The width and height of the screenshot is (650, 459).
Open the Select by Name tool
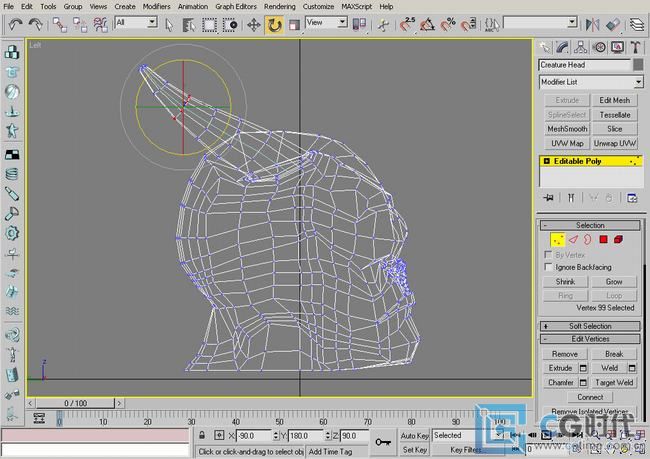189,25
